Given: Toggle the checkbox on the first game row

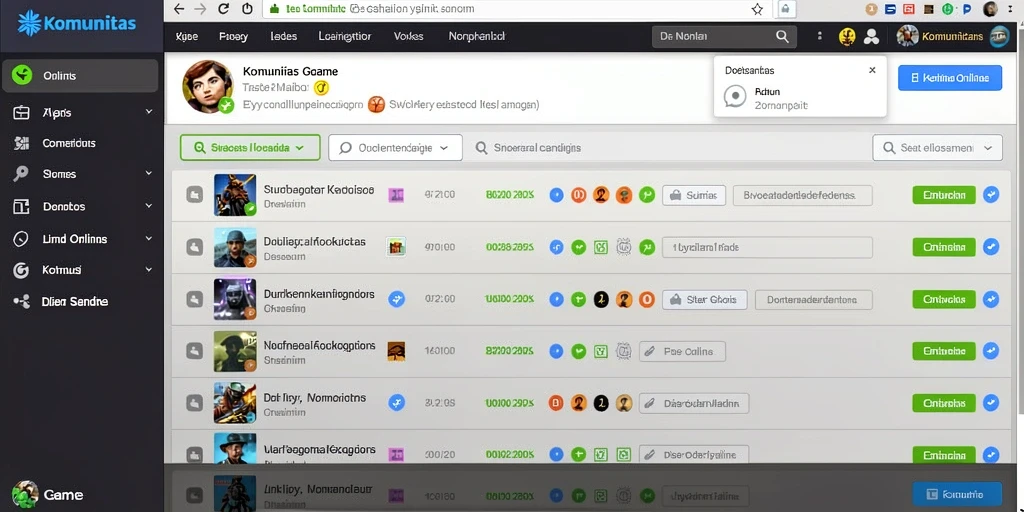Looking at the screenshot, I should [195, 195].
